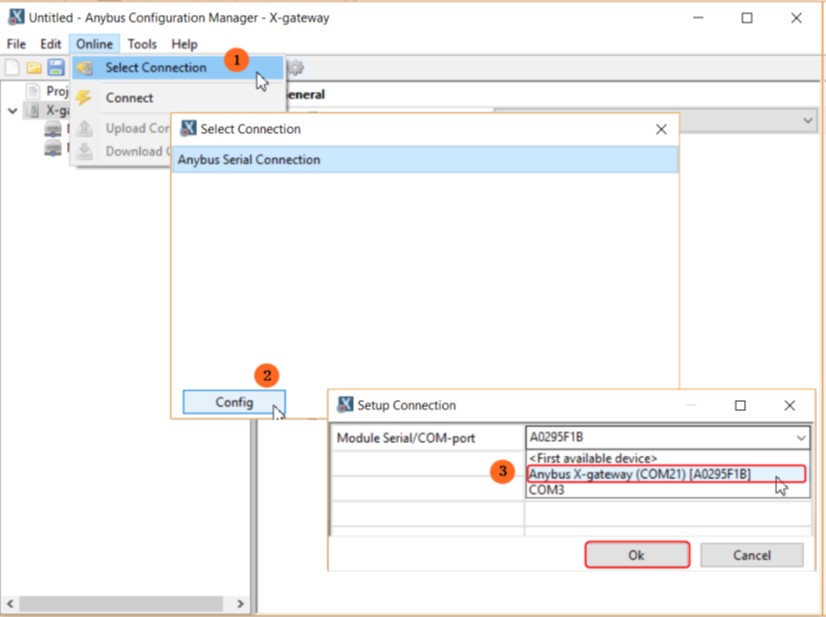Select the second network module icon under X-gateway
Viewport: 826px width, 617px height.
tap(53, 149)
